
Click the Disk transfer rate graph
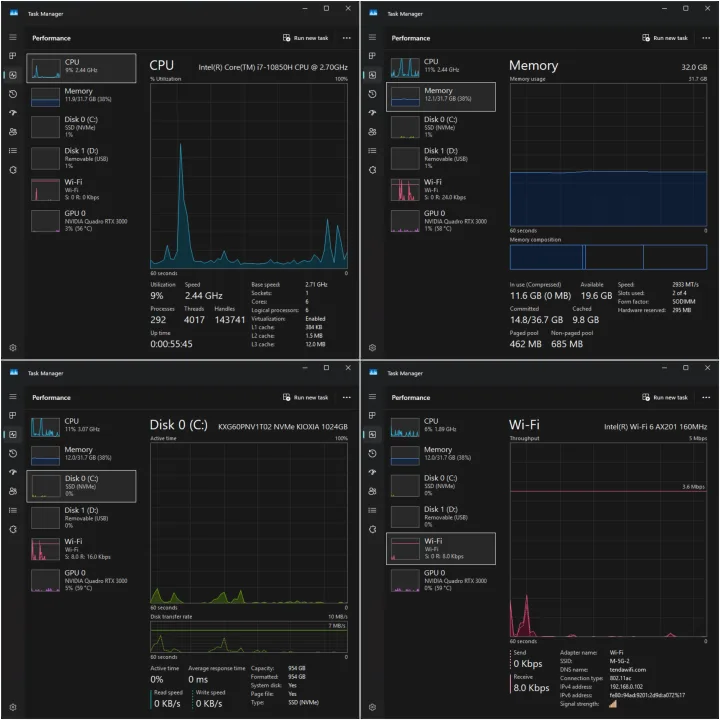tap(249, 637)
